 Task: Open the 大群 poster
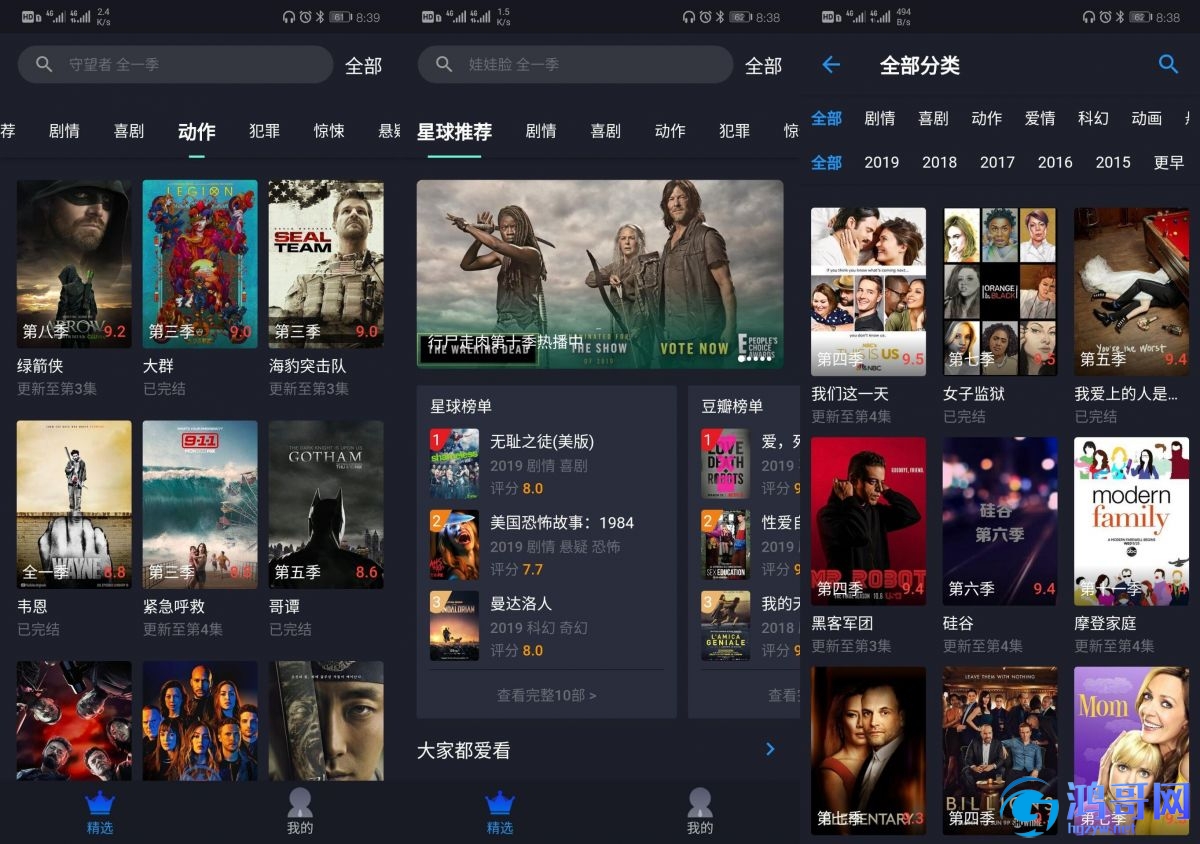click(200, 264)
